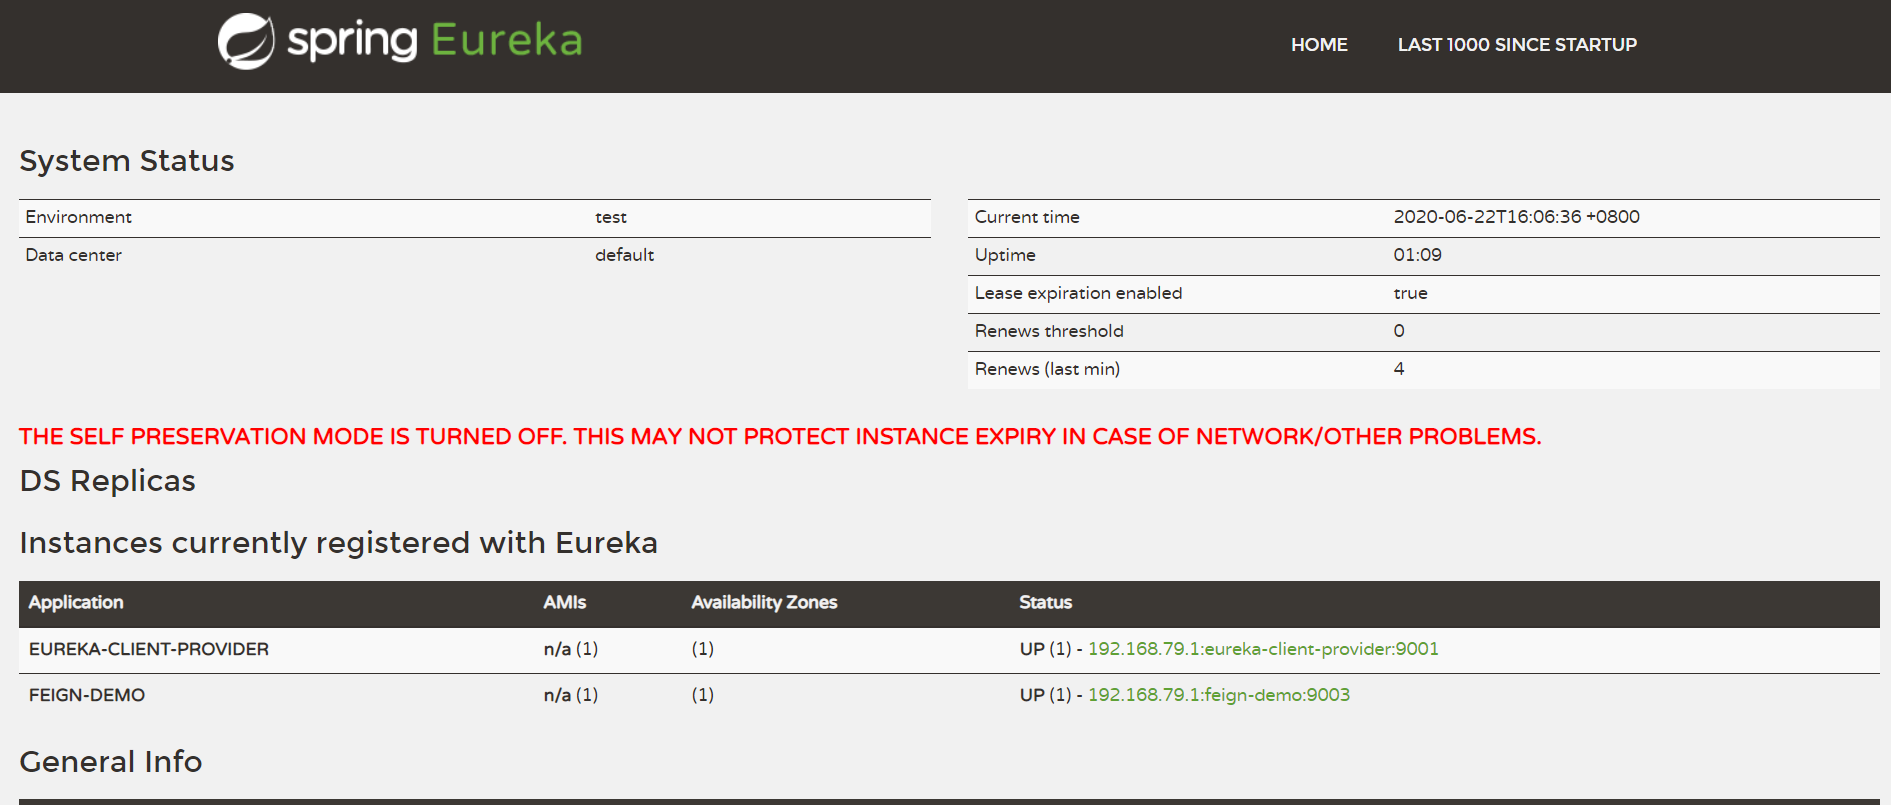Select the renews last min value 4
Screen dimensions: 1891x805
[x=1399, y=369]
